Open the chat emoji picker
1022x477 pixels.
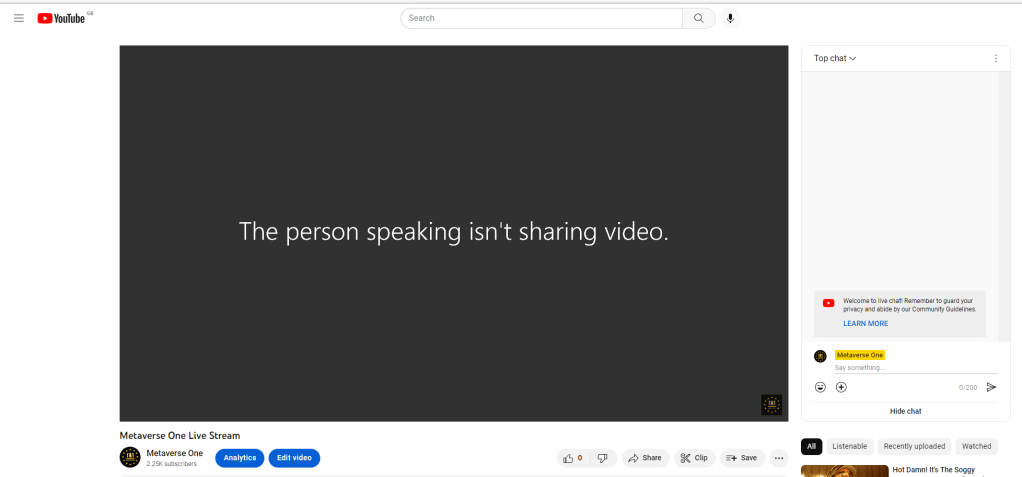(x=820, y=387)
